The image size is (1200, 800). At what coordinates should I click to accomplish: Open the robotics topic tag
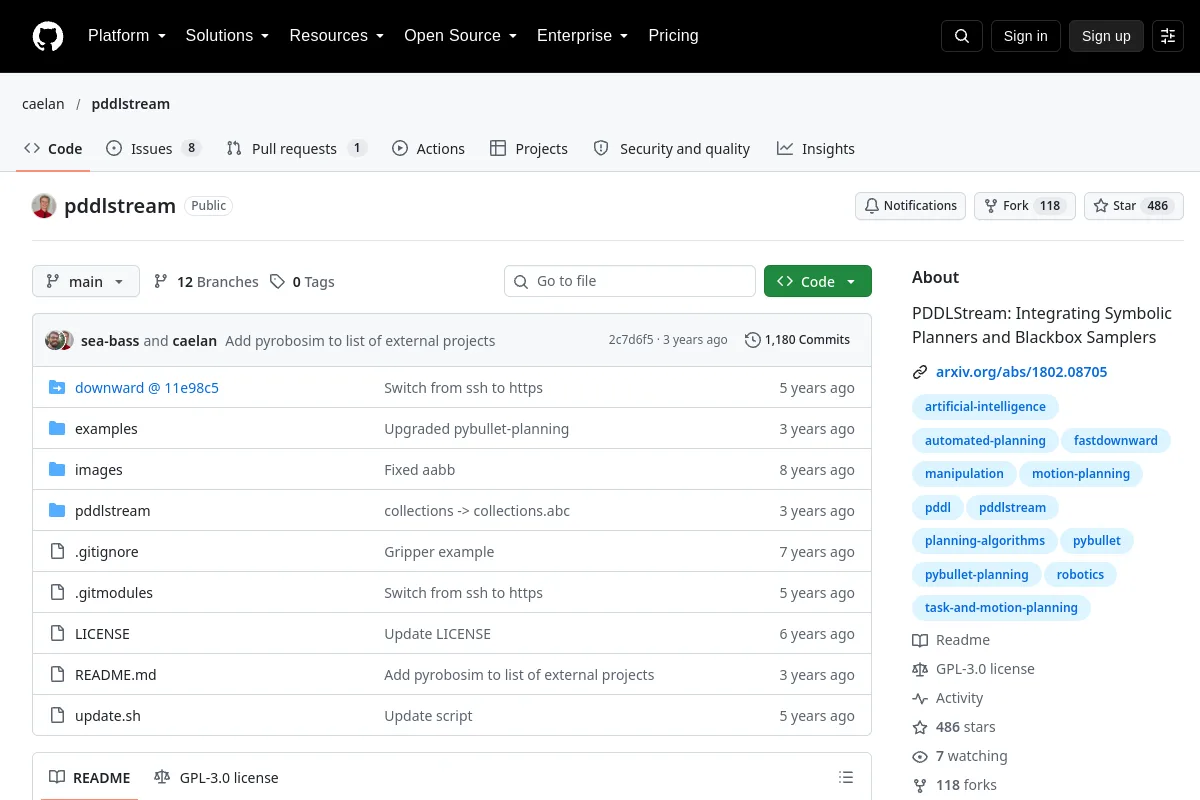[x=1080, y=575]
